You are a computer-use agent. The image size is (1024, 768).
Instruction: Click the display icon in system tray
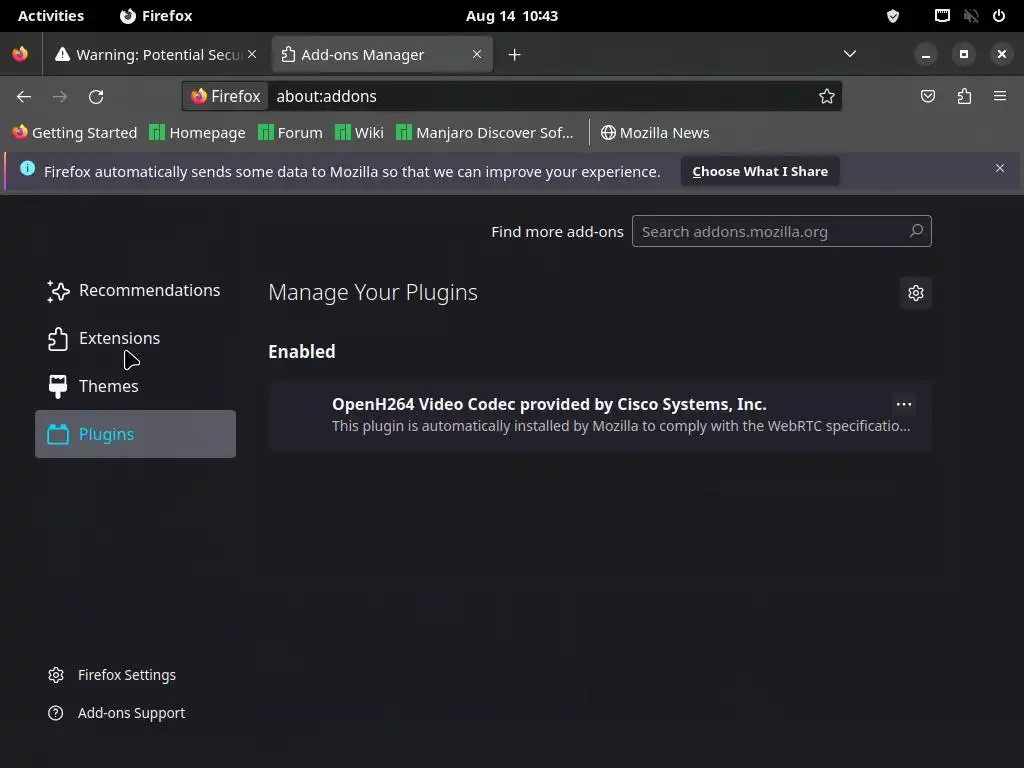click(942, 16)
